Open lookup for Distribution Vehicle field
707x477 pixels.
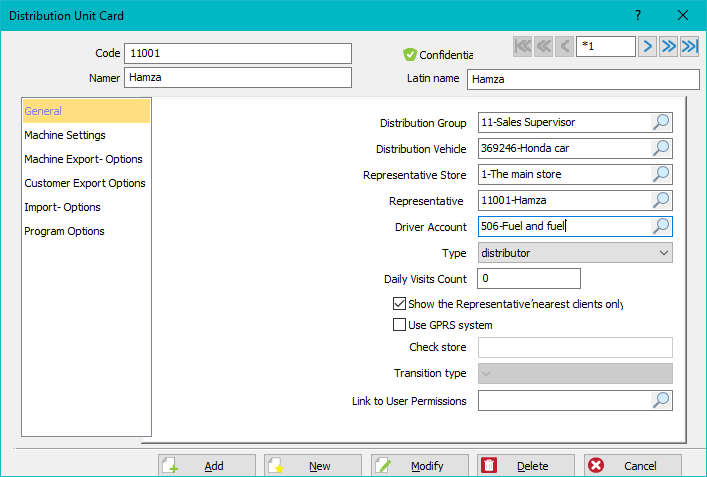661,148
